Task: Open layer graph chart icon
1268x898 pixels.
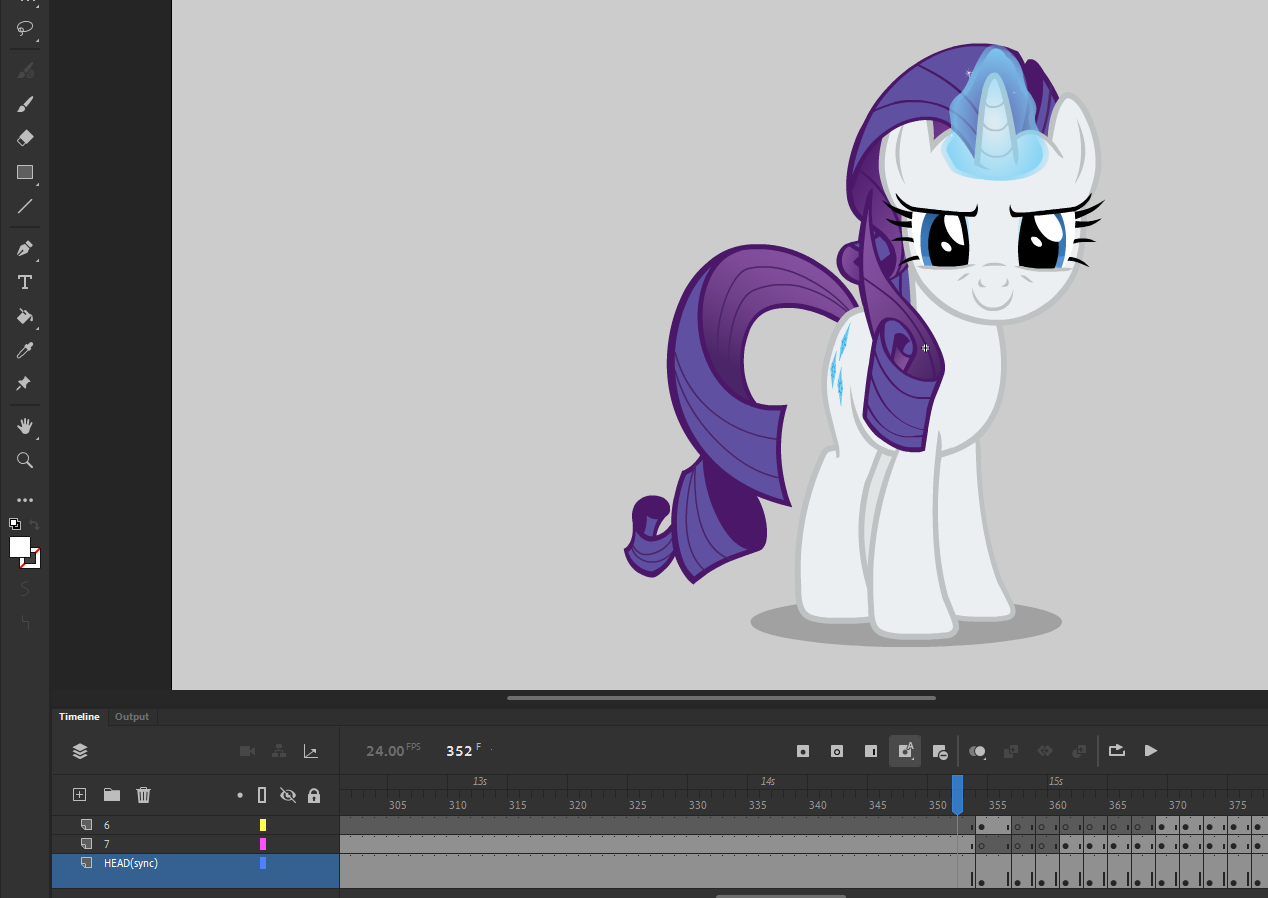Action: point(311,751)
